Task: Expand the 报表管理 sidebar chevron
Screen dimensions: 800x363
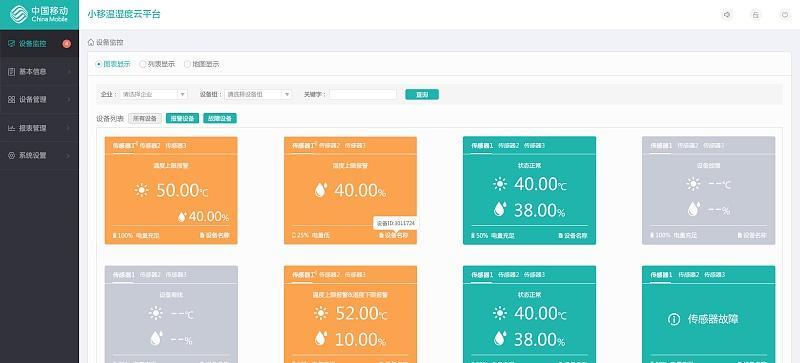Action: (x=69, y=128)
